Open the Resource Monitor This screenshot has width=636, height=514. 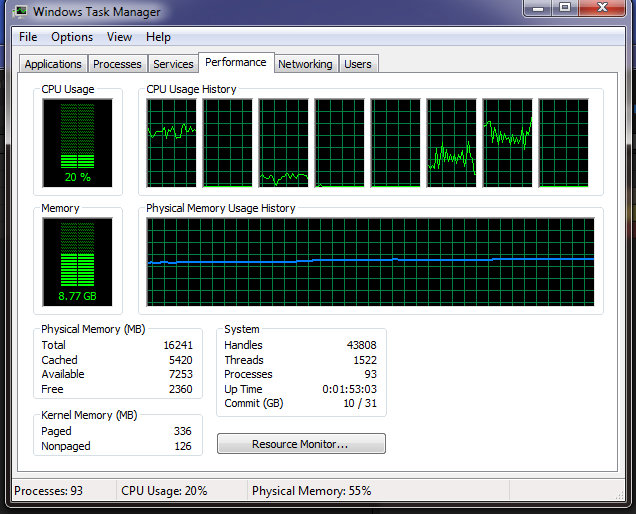(301, 444)
